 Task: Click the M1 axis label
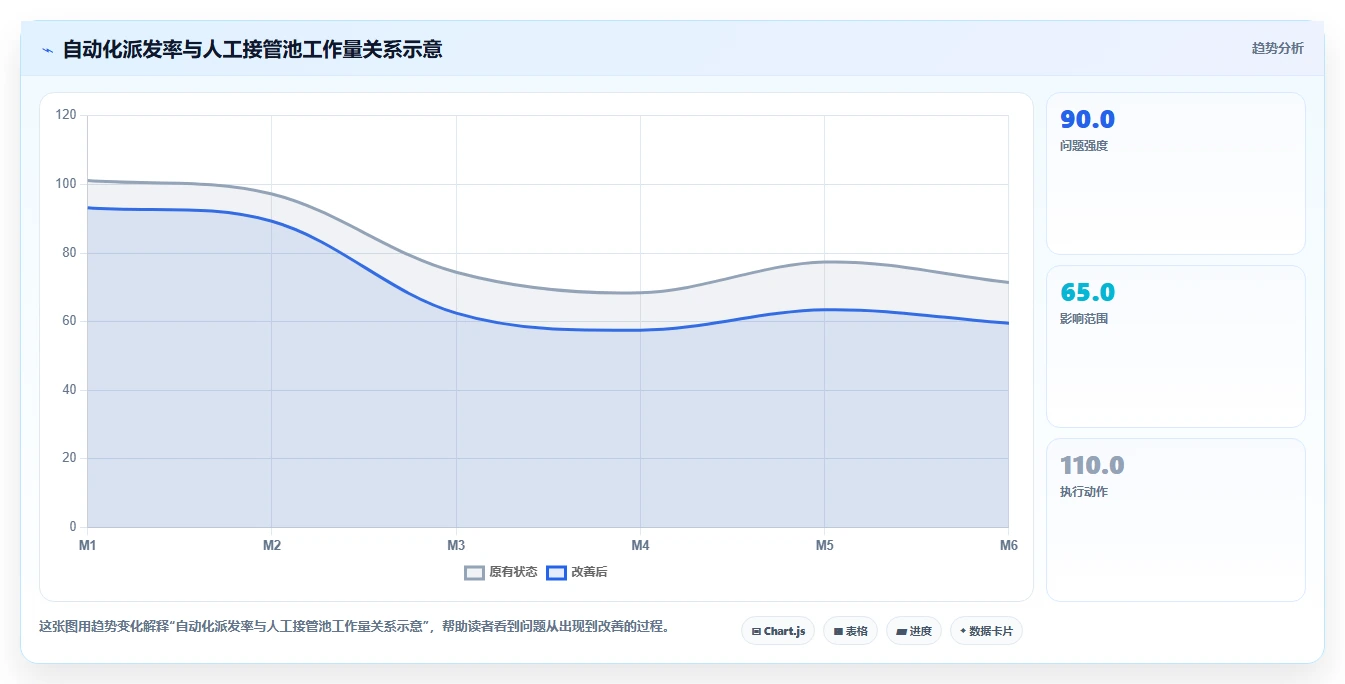pos(88,545)
